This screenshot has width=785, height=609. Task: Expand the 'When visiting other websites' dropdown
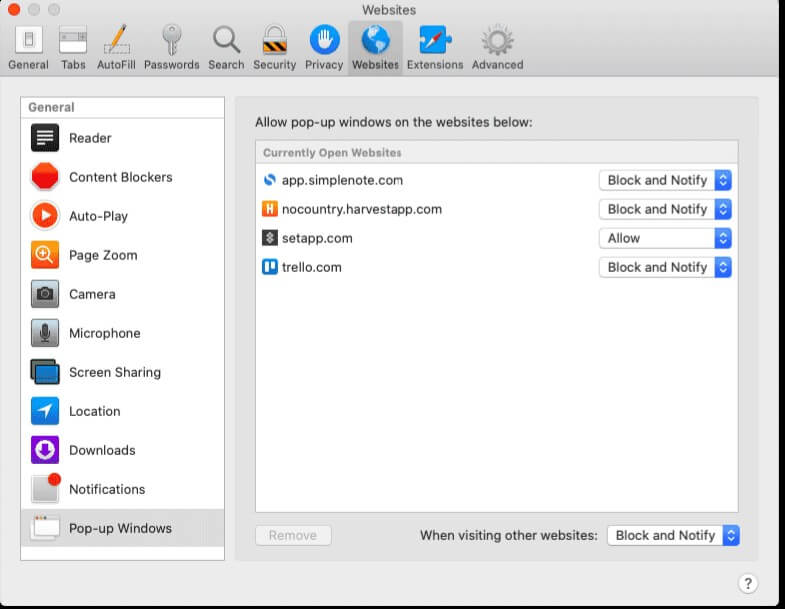click(673, 535)
